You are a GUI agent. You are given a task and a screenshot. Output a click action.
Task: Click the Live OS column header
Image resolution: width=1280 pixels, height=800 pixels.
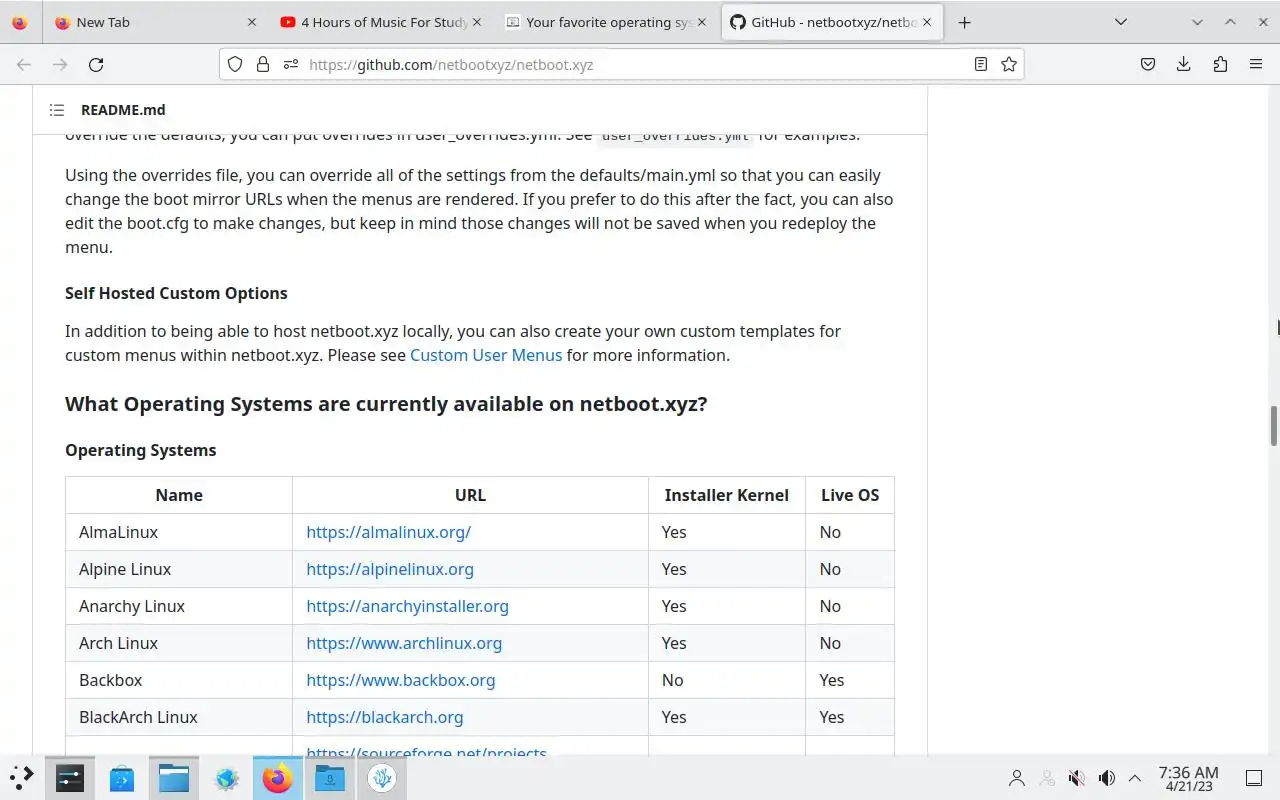[850, 495]
